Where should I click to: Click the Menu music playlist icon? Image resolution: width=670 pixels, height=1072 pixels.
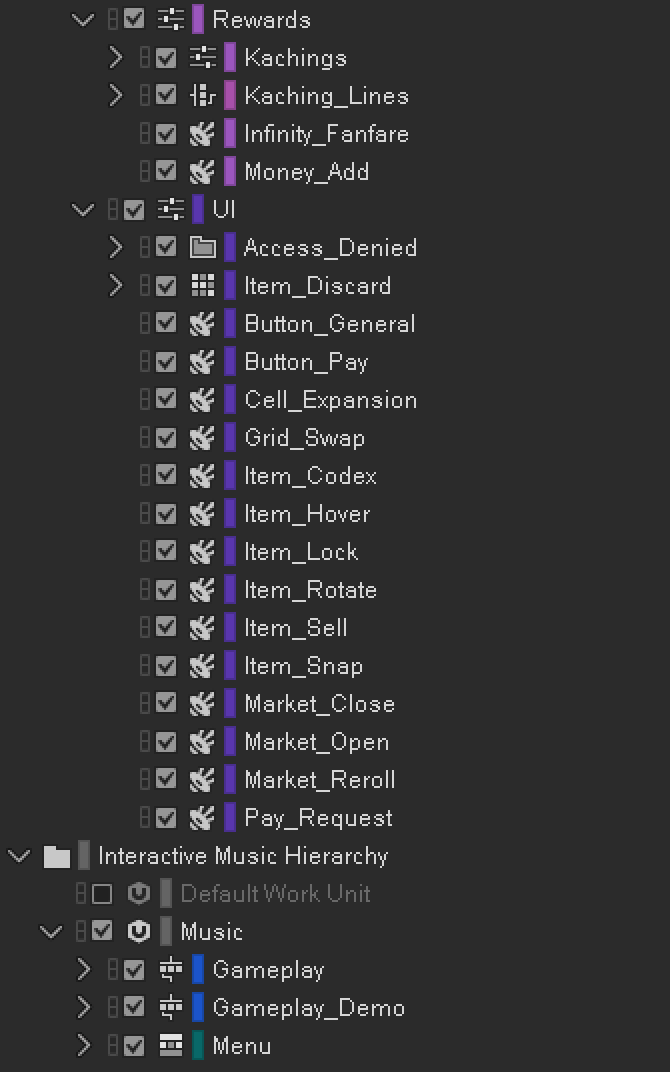171,1046
